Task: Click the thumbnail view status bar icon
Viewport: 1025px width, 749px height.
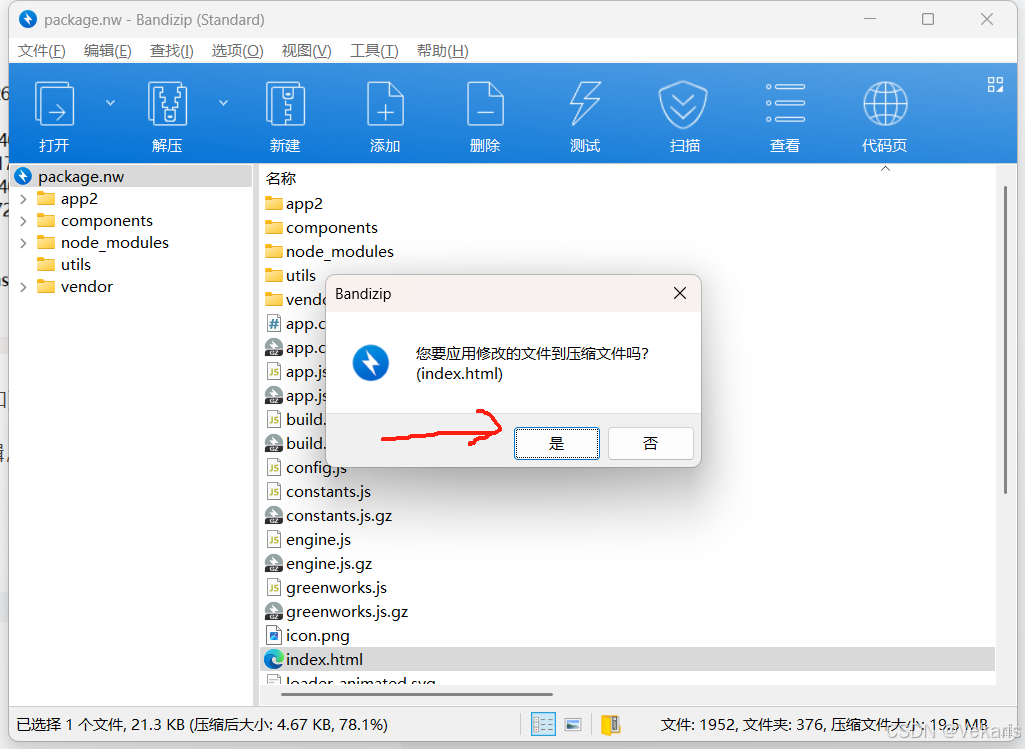Action: pos(573,724)
